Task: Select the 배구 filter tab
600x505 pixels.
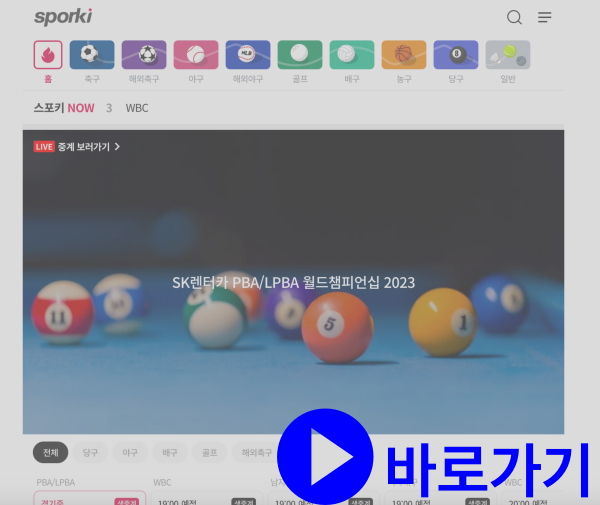Action: point(170,453)
